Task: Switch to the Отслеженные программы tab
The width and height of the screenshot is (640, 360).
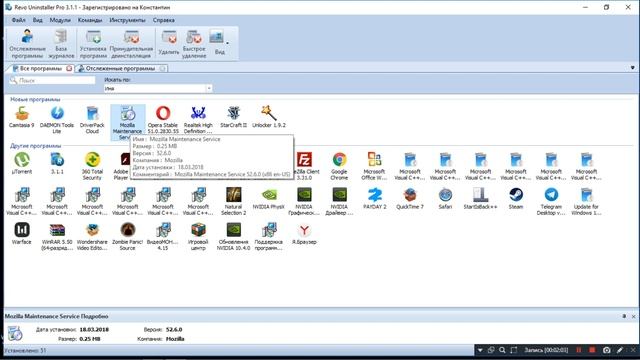Action: (x=120, y=69)
